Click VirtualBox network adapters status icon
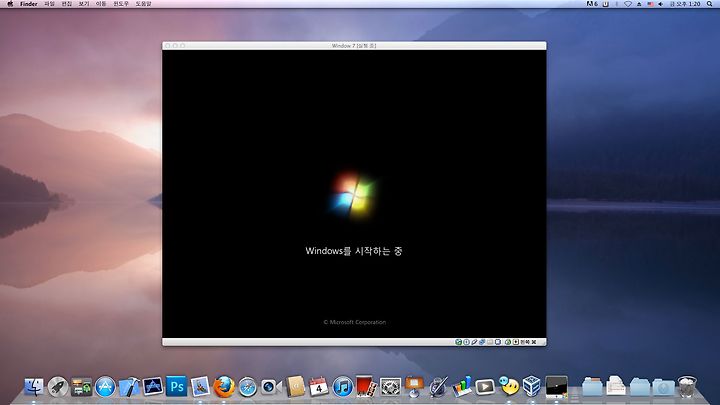This screenshot has width=720, height=405. [482, 342]
